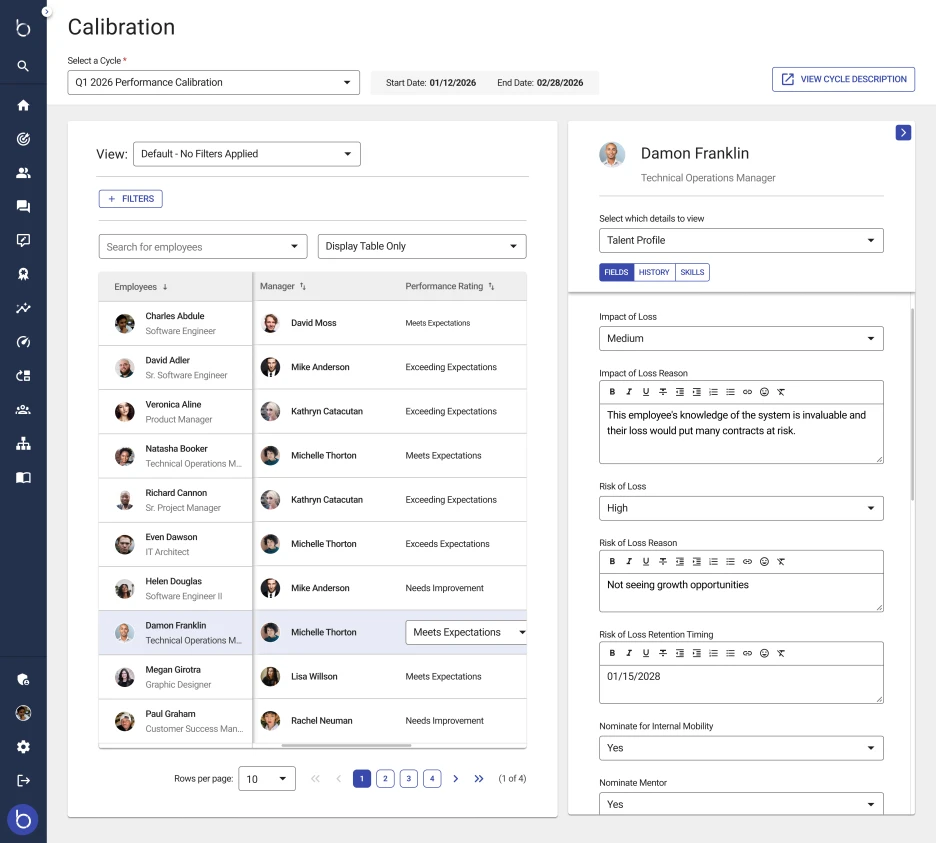This screenshot has width=936, height=843.
Task: Open the emoji picker in the text editor
Action: tap(765, 391)
